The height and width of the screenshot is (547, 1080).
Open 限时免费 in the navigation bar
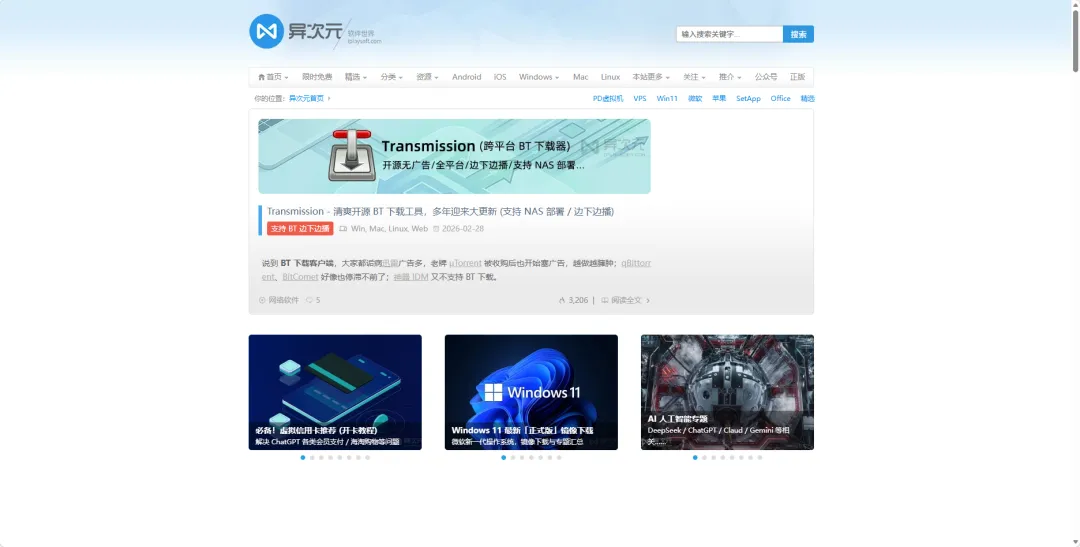[317, 77]
